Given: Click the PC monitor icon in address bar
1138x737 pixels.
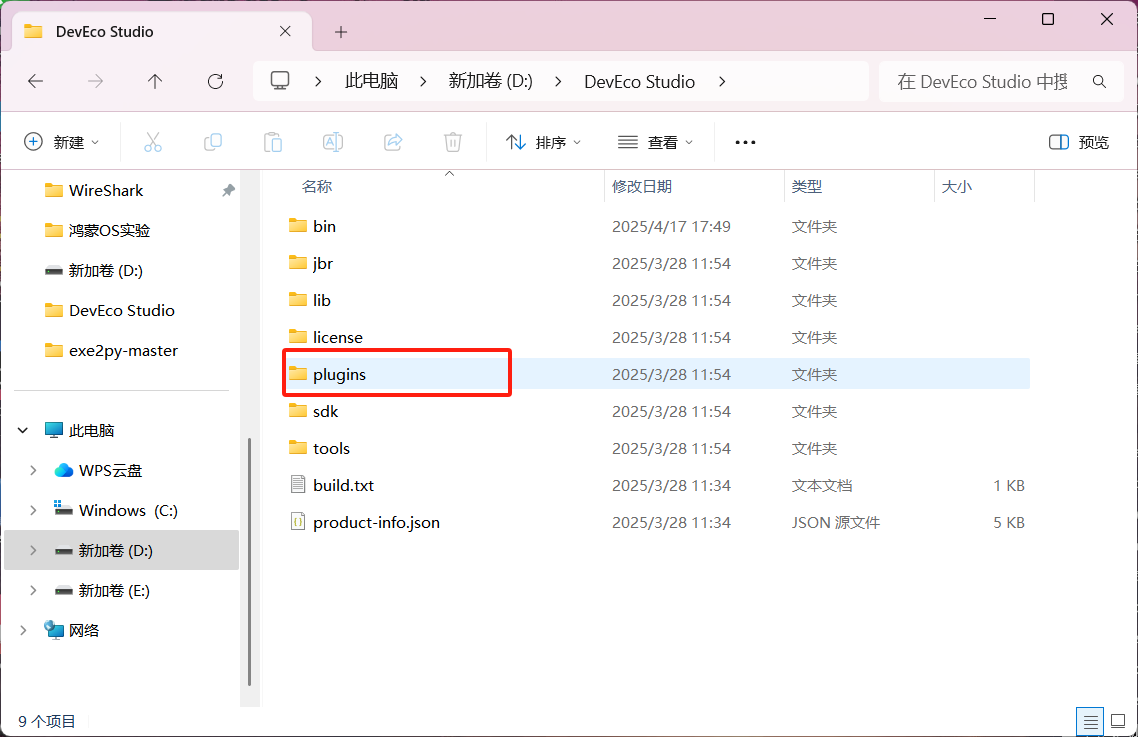Looking at the screenshot, I should pos(280,81).
